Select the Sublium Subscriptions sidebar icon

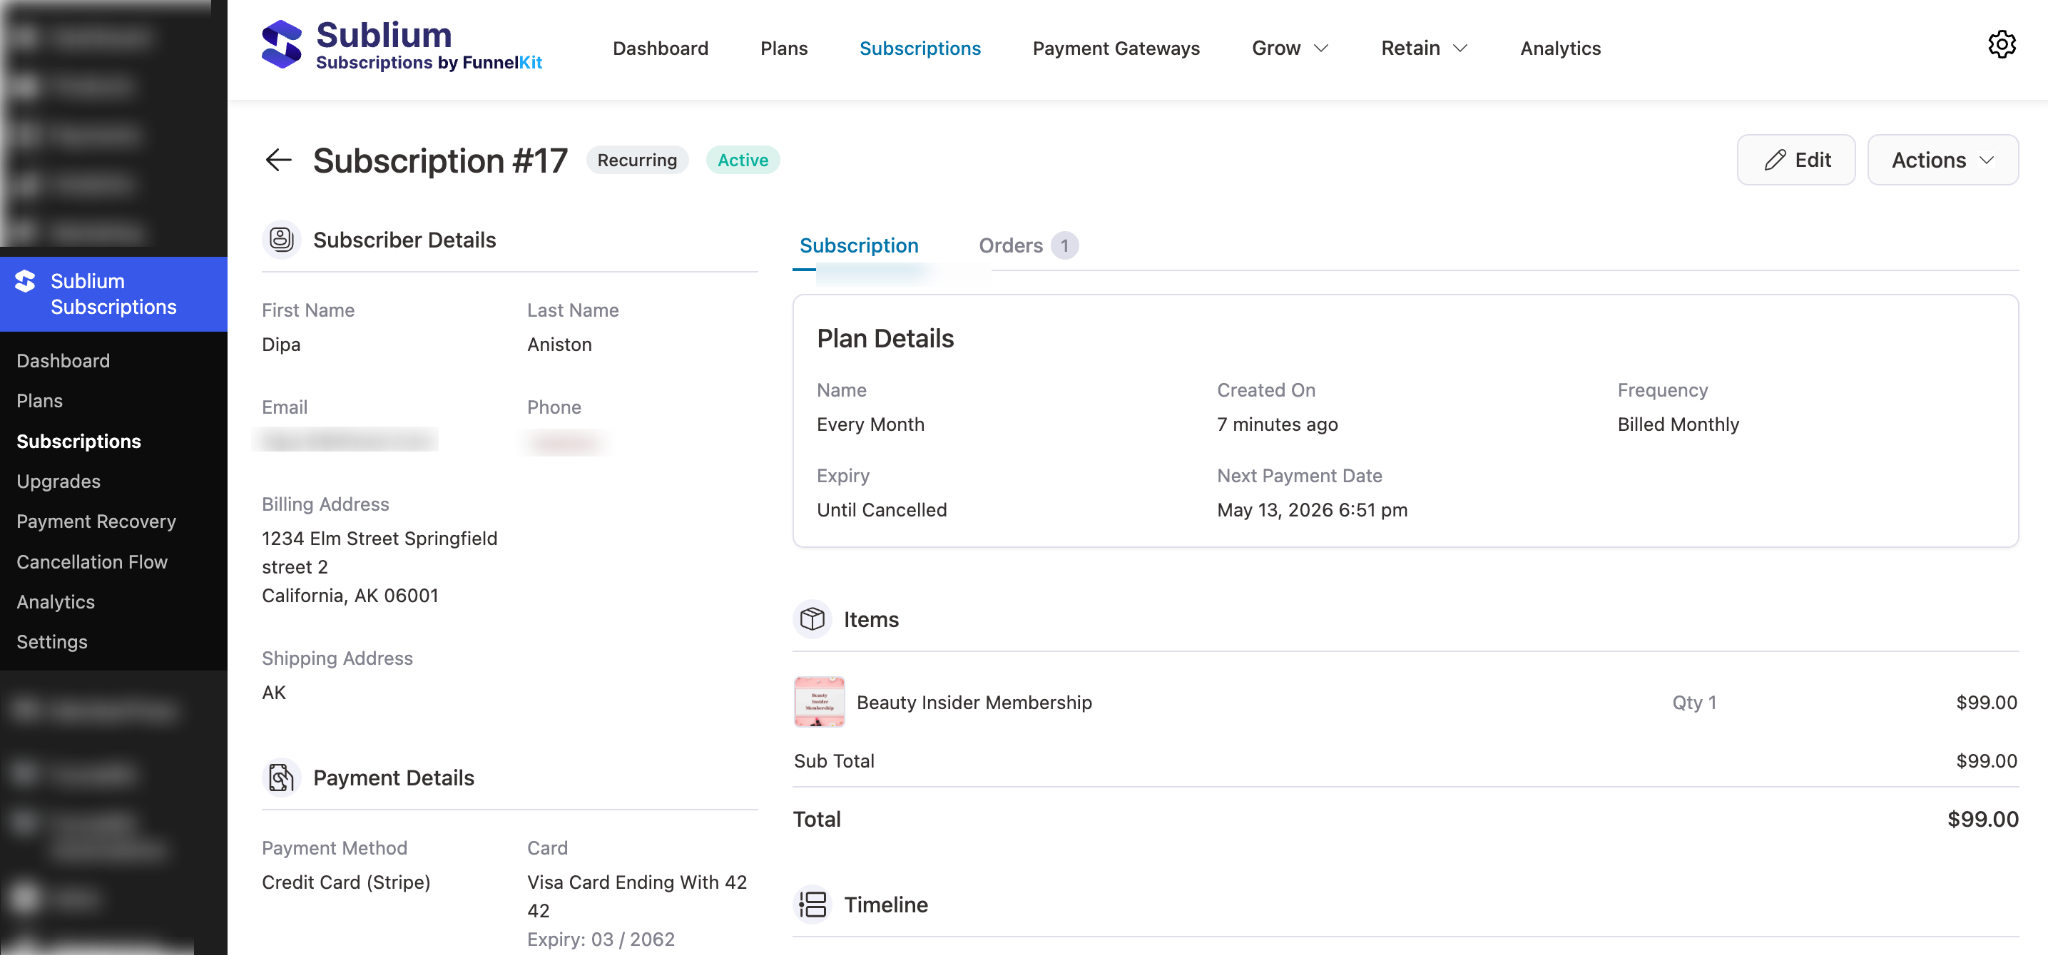coord(27,281)
